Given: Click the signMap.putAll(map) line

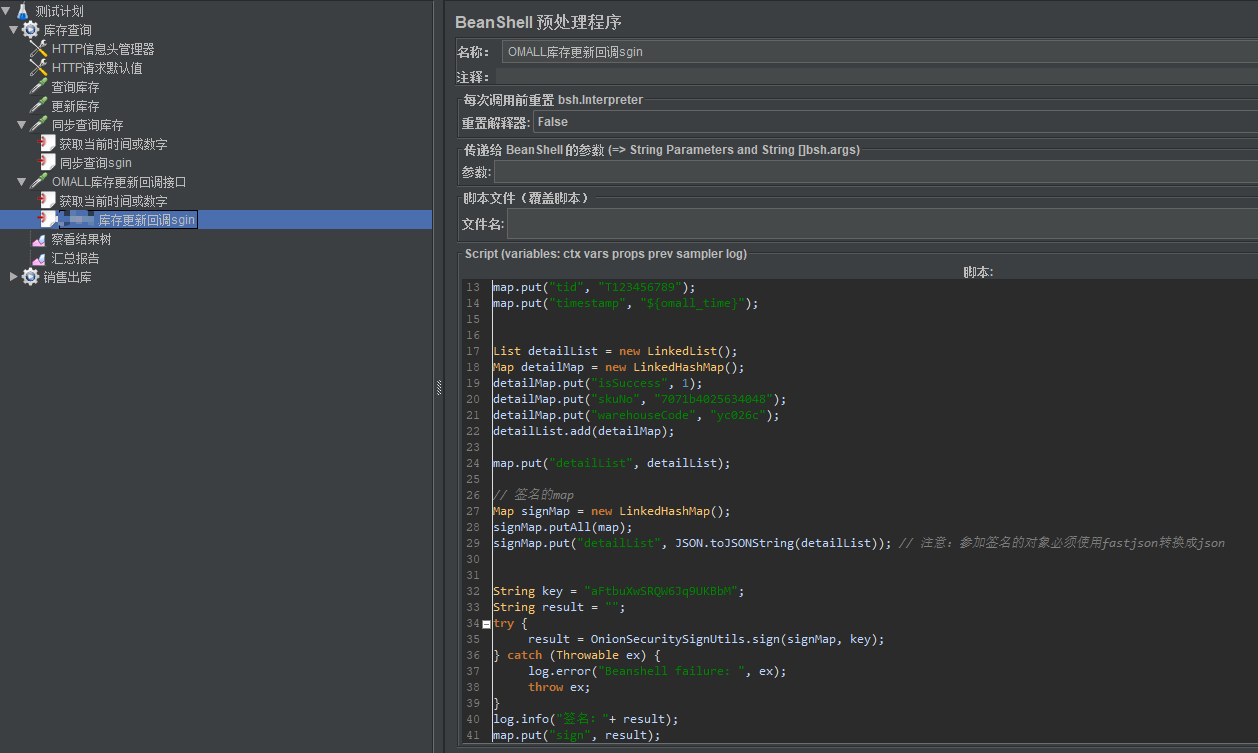Looking at the screenshot, I should point(563,527).
